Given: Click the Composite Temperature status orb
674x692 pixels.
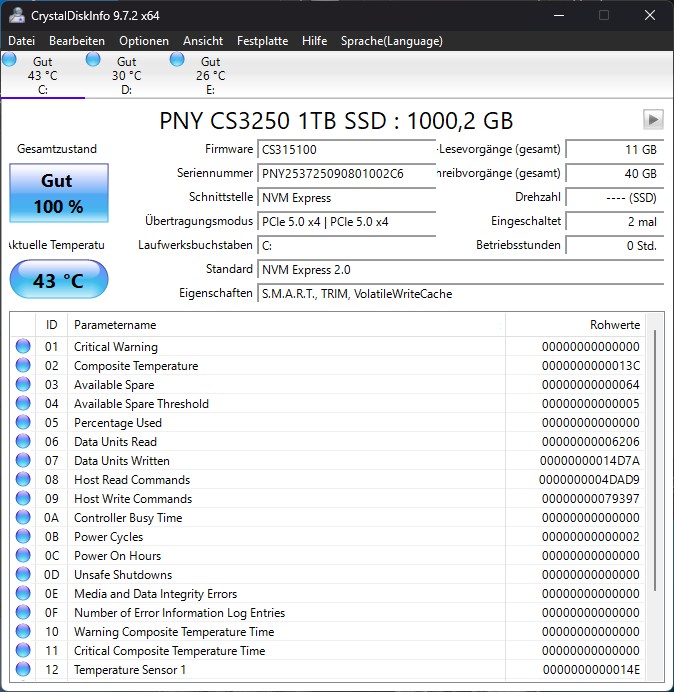Looking at the screenshot, I should coord(23,366).
